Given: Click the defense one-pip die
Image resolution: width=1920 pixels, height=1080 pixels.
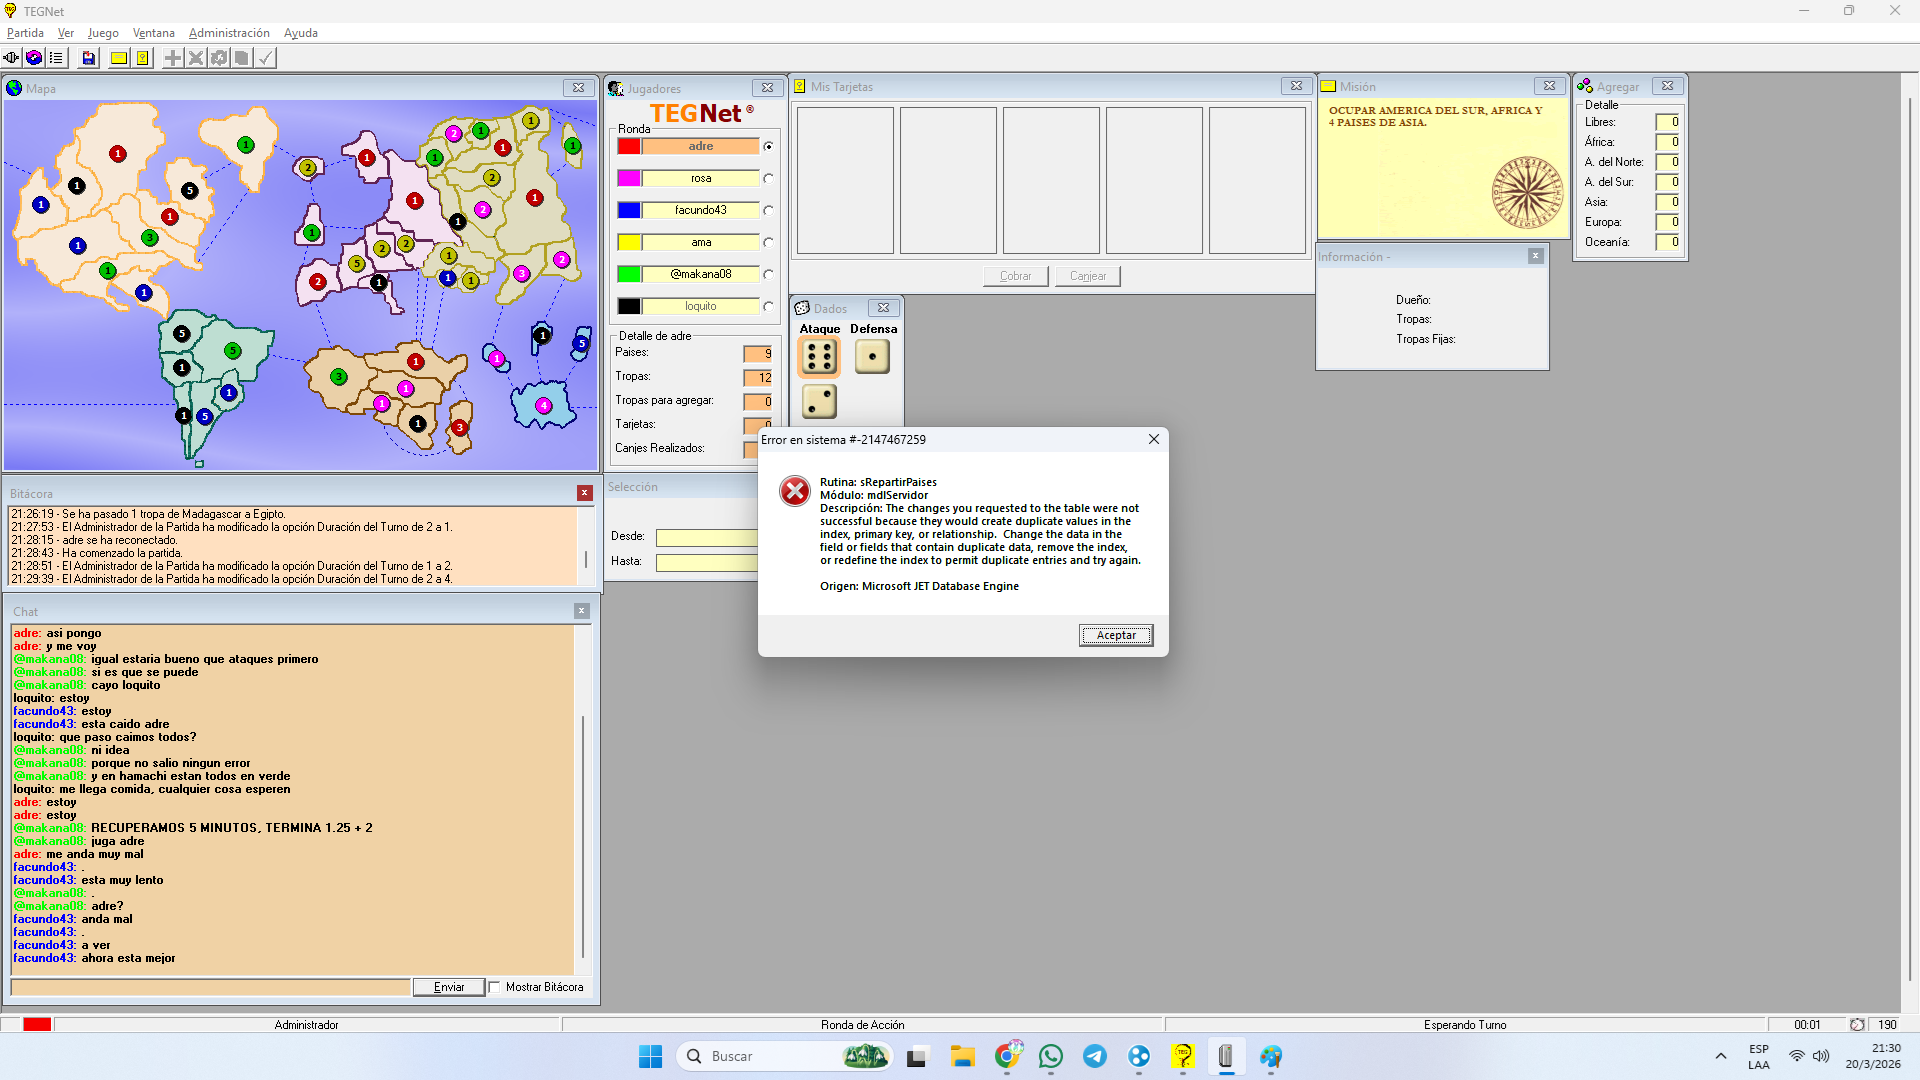Looking at the screenshot, I should point(872,357).
